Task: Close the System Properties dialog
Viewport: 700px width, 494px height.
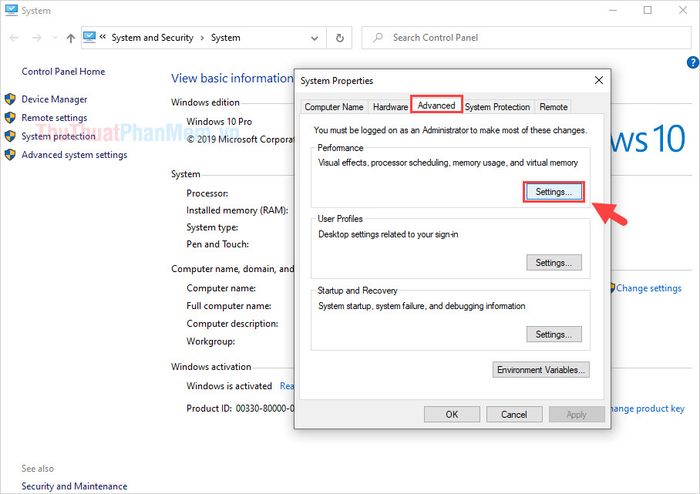Action: pos(599,80)
